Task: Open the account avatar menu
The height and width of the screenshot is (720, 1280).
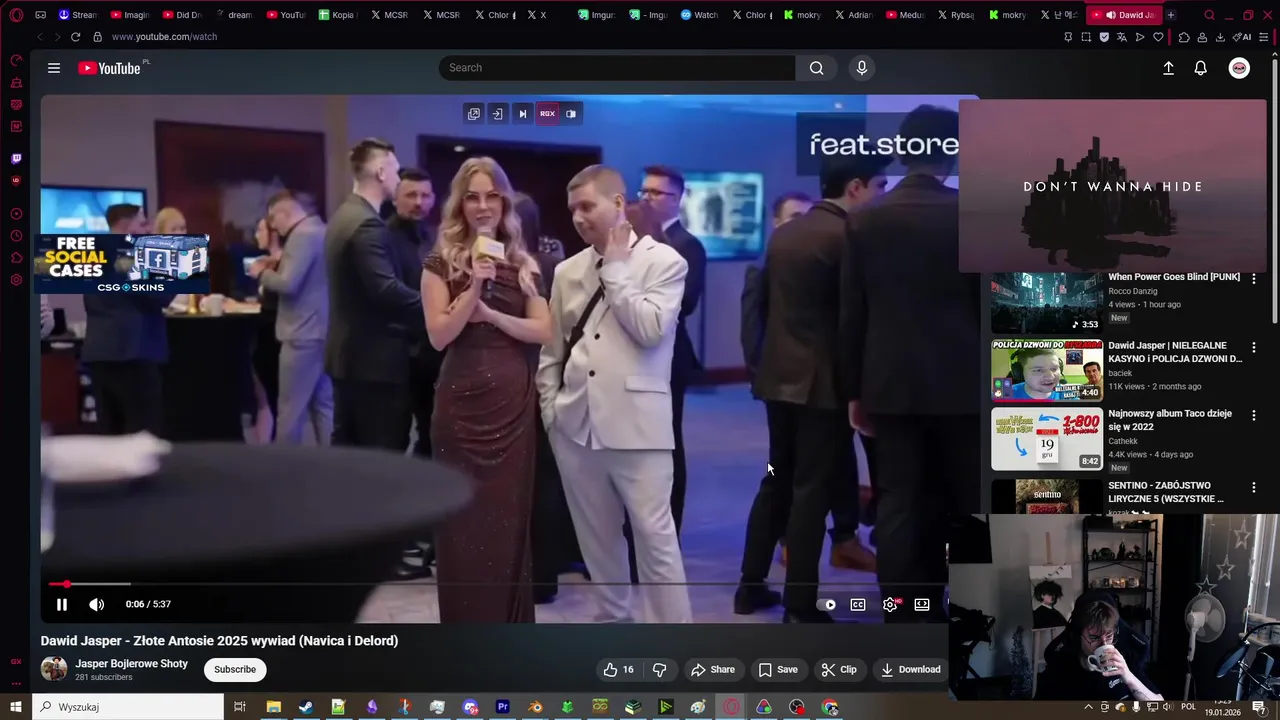Action: coord(1239,68)
